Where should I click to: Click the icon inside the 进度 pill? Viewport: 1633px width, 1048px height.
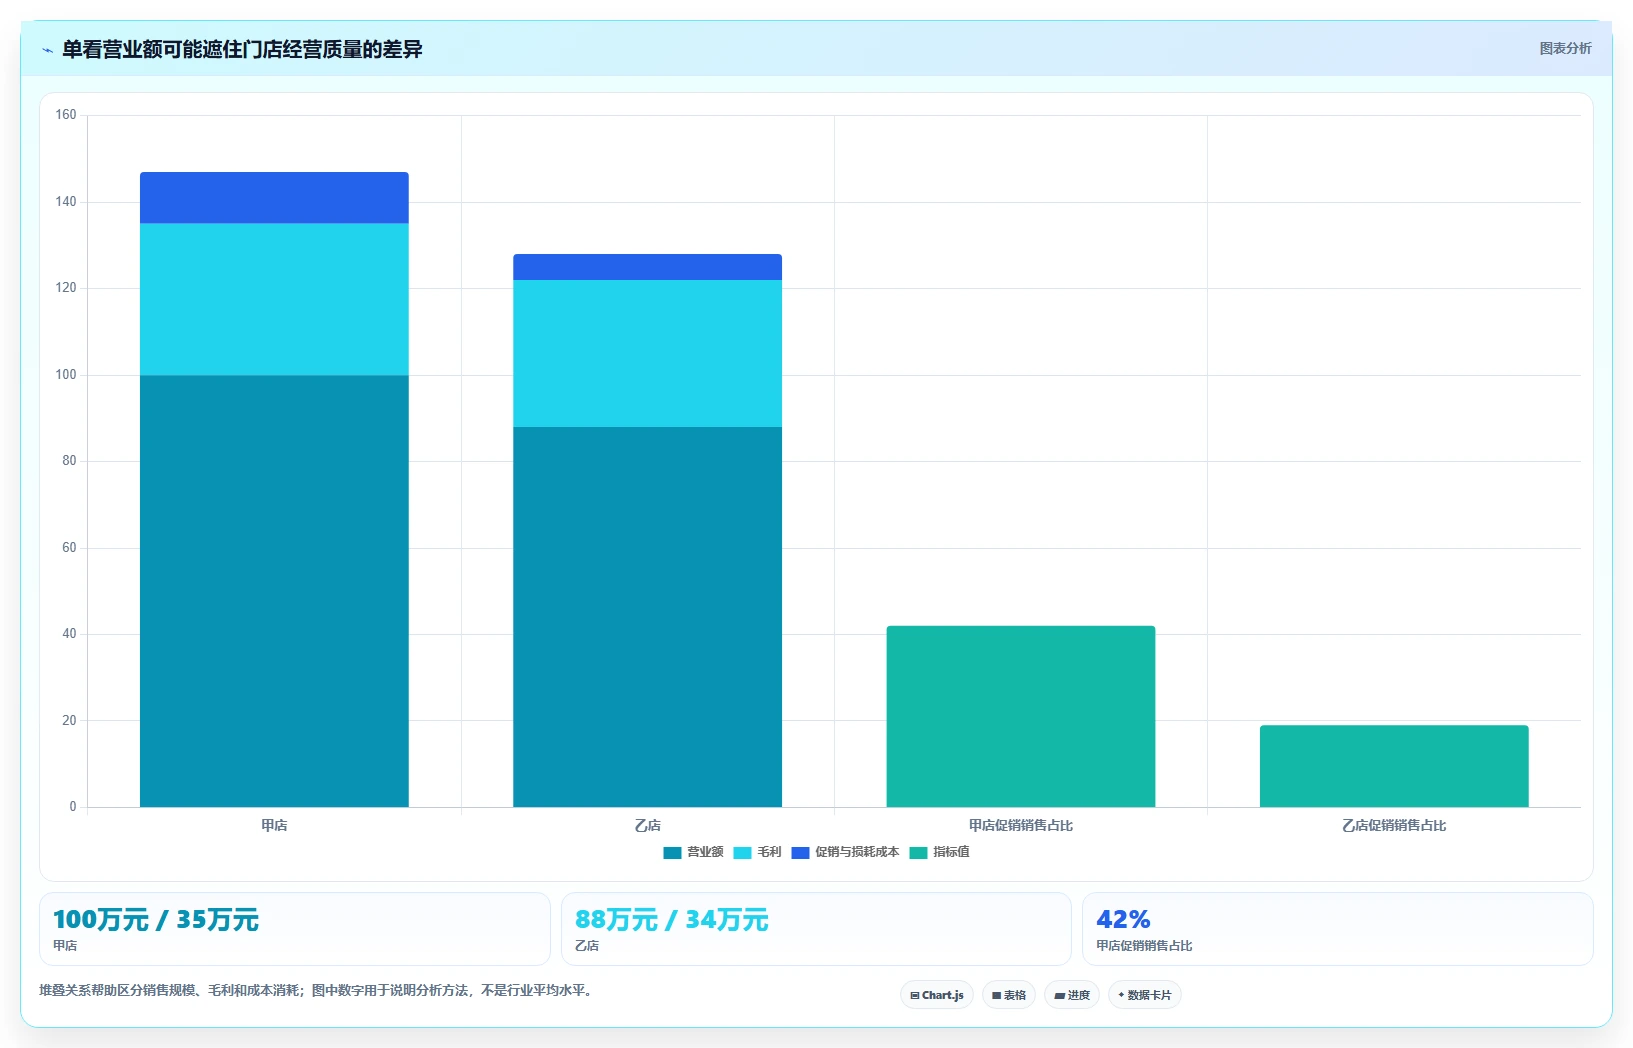(x=1059, y=996)
